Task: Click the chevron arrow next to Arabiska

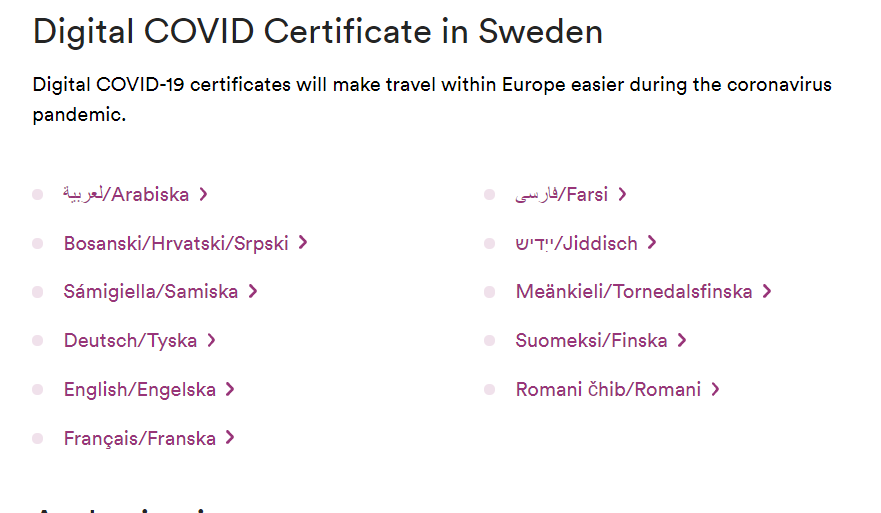Action: click(204, 195)
